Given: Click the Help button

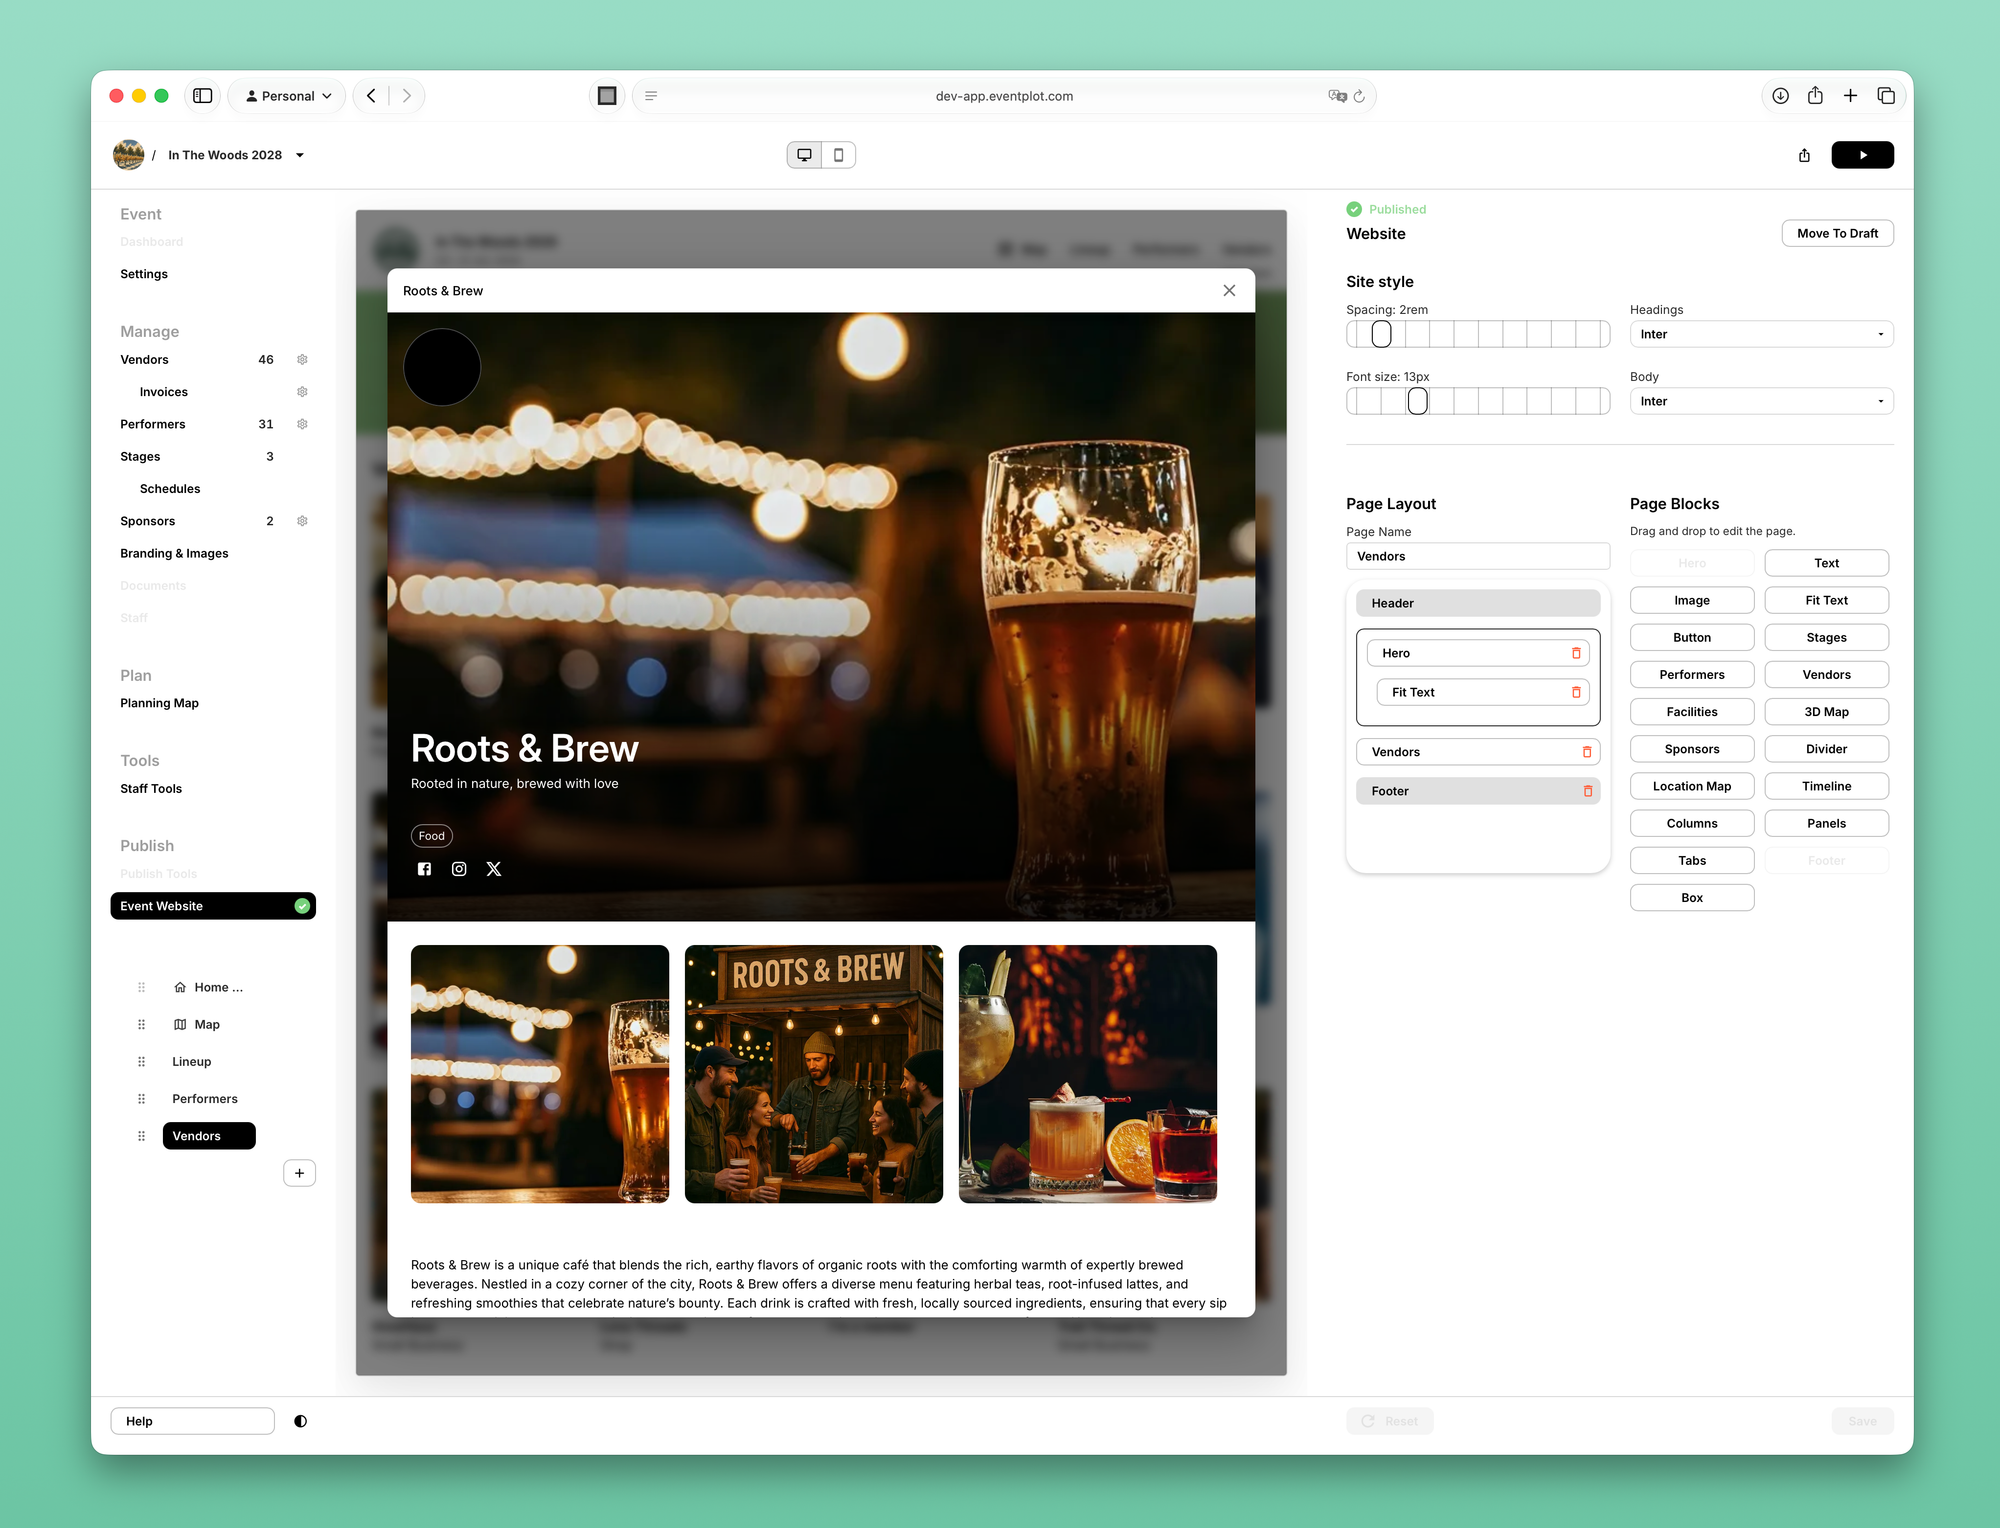Looking at the screenshot, I should pos(192,1421).
